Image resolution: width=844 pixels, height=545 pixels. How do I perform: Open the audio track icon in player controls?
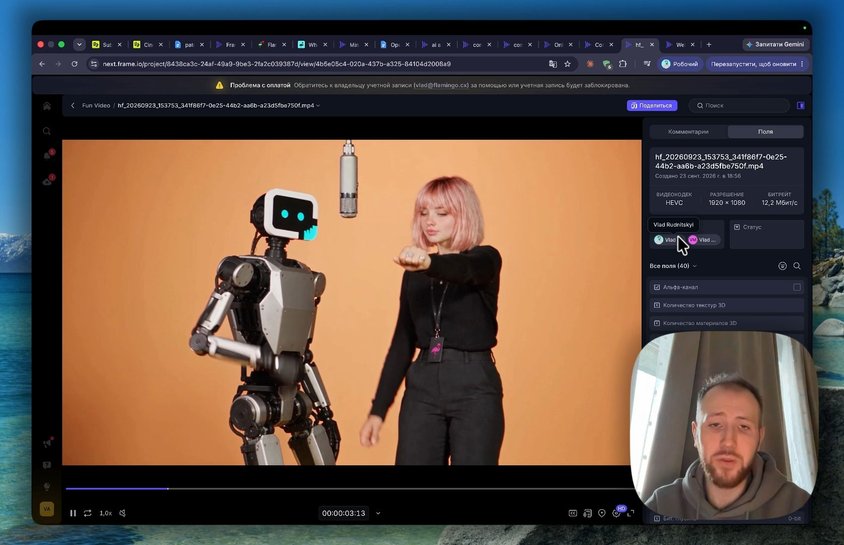[587, 513]
